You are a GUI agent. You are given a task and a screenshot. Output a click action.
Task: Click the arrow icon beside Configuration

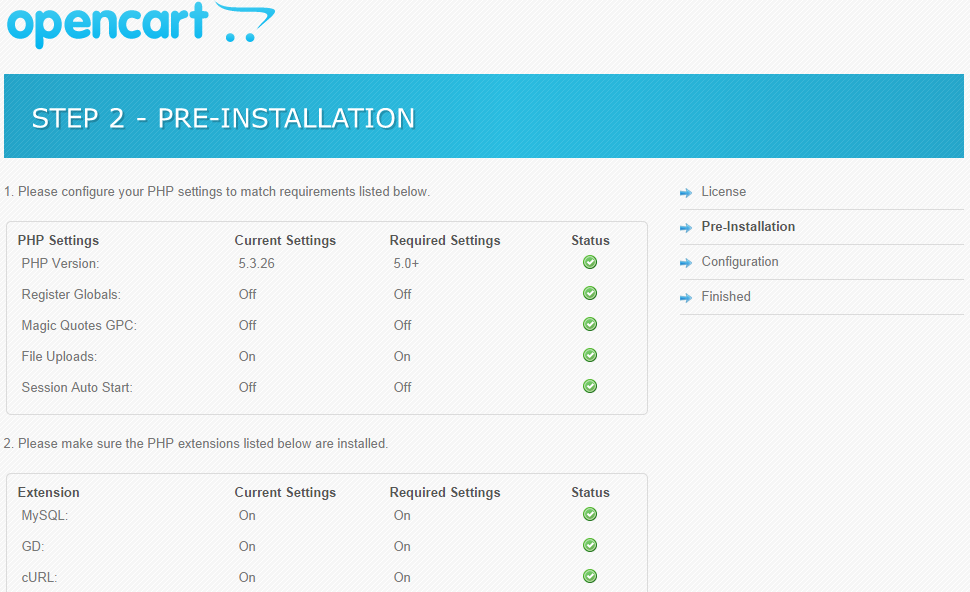(x=686, y=263)
